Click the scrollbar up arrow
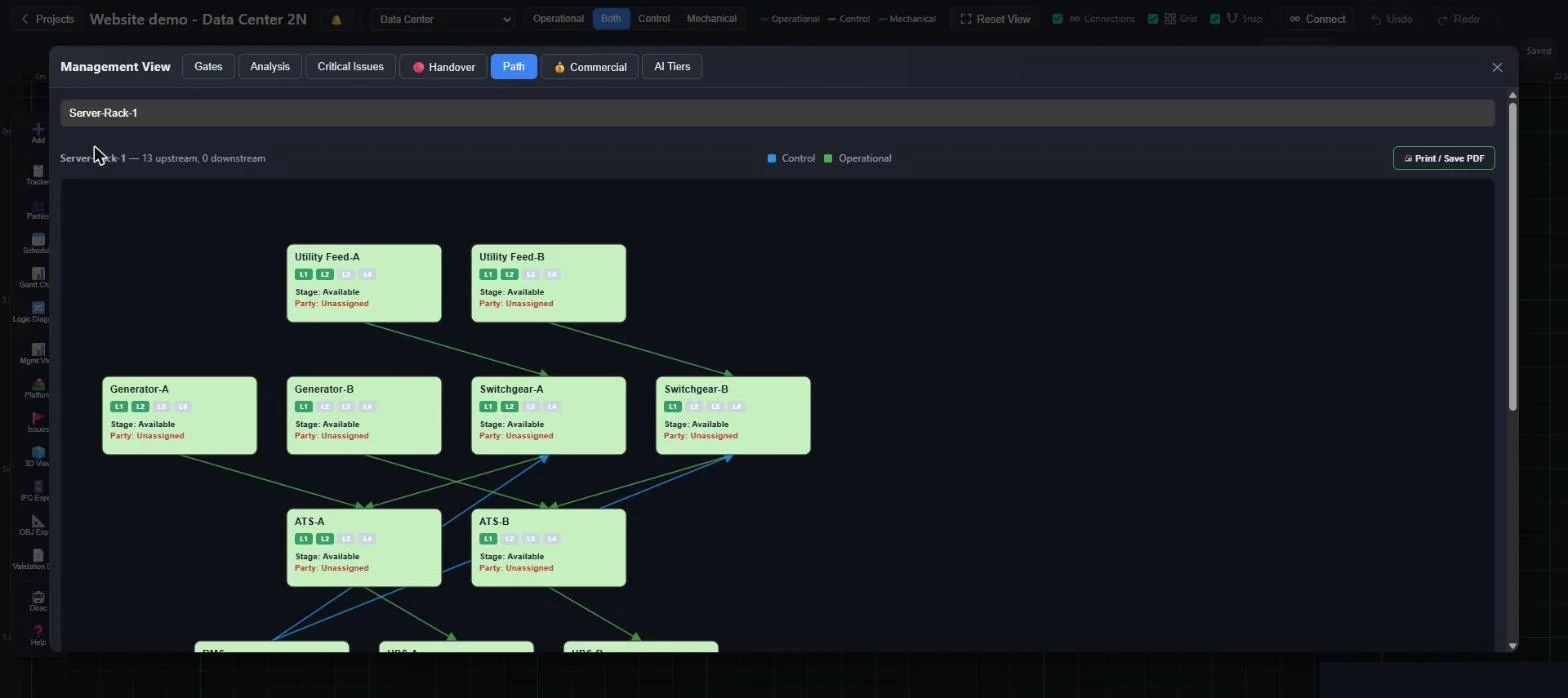The width and height of the screenshot is (1568, 698). [x=1512, y=94]
